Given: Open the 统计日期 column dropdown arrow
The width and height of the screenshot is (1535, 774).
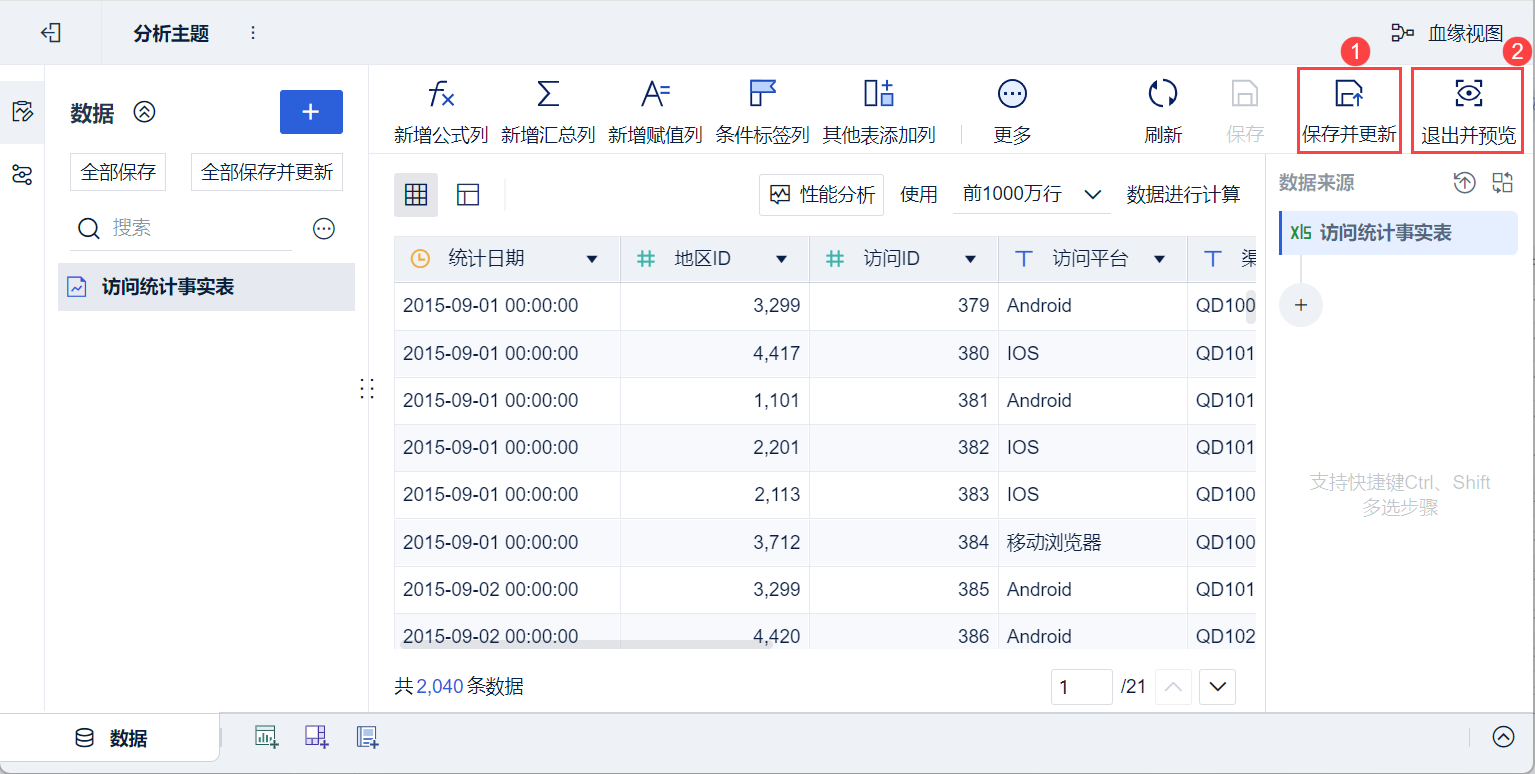Looking at the screenshot, I should click(591, 260).
